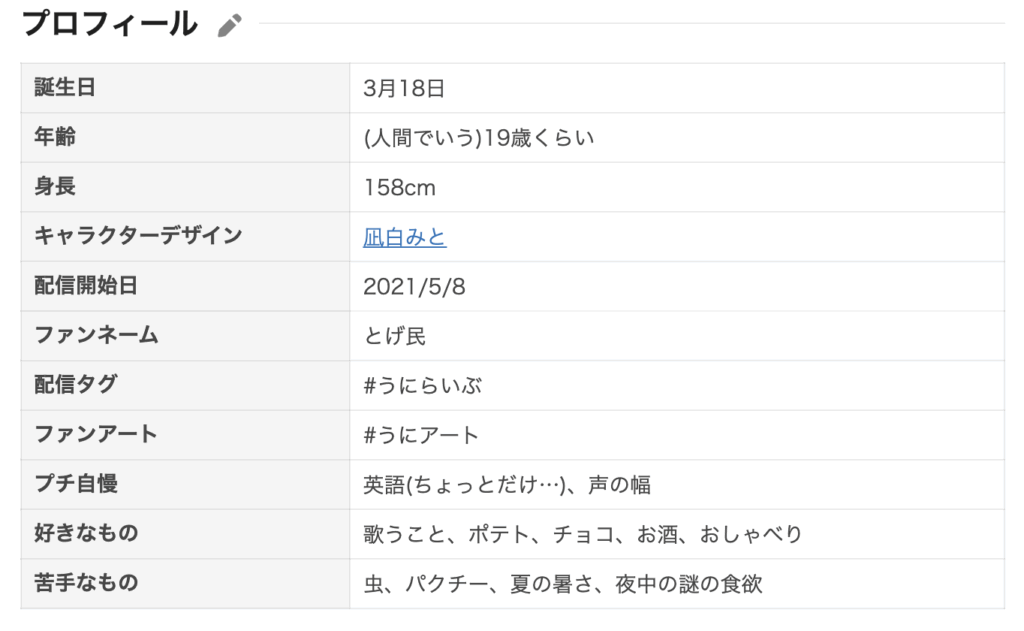Click the stream tag #うにらいぶ
Screen dimensions: 1024x631
(422, 385)
